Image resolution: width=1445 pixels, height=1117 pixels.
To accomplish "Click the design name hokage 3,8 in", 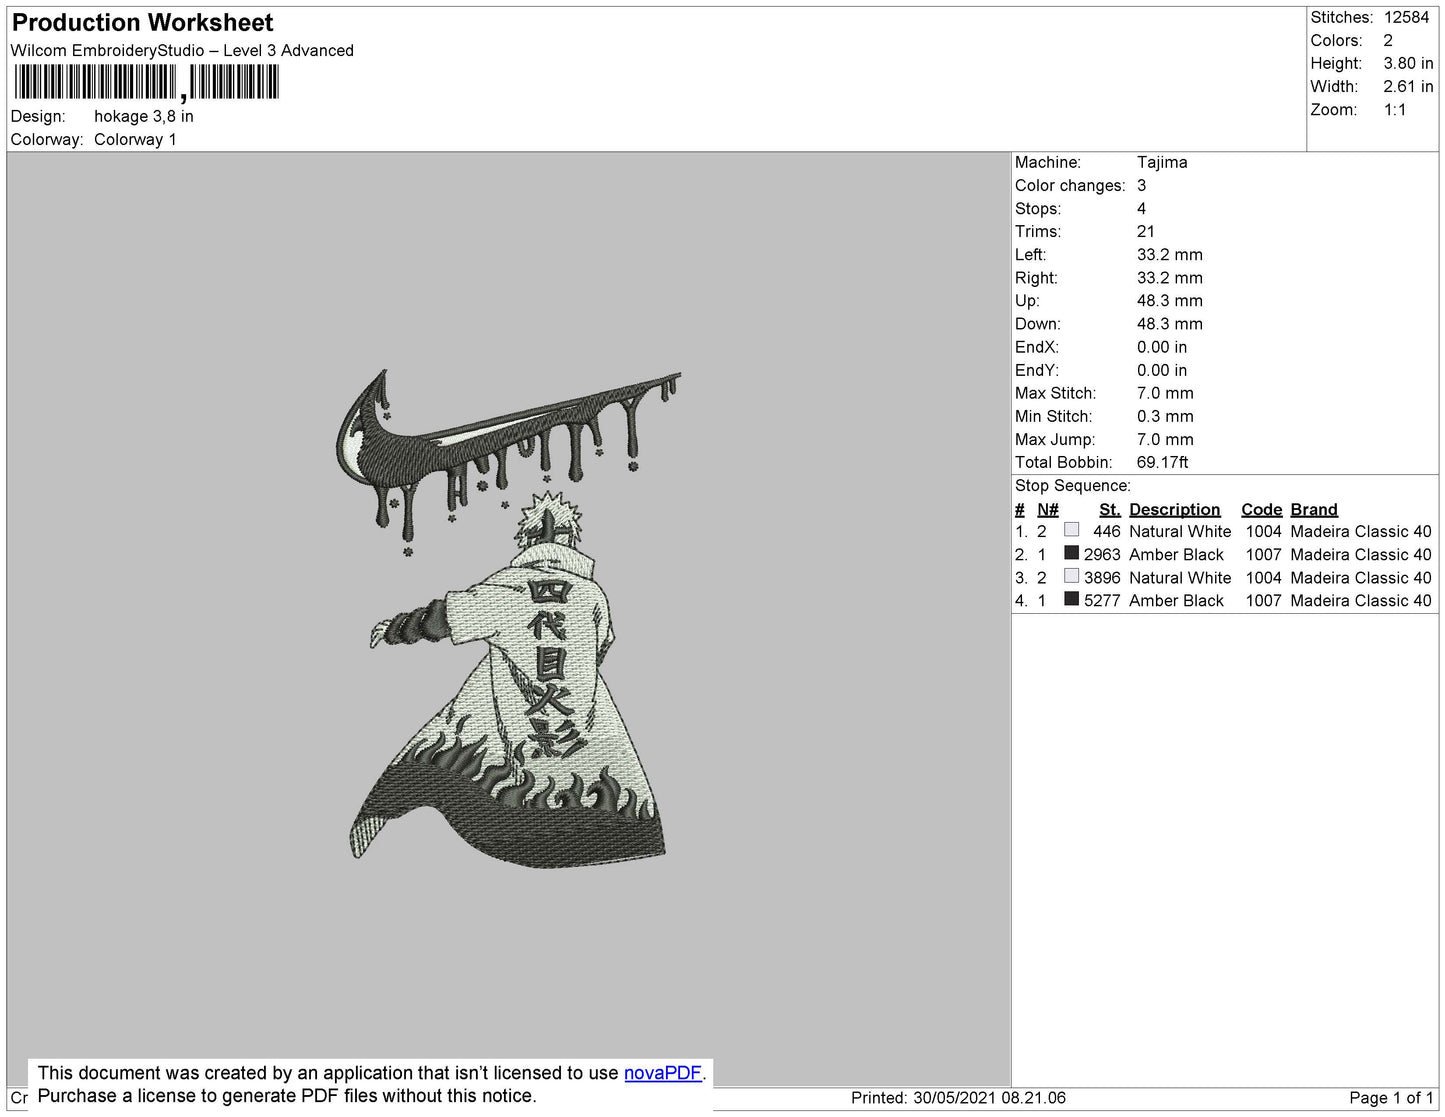I will click(x=144, y=116).
